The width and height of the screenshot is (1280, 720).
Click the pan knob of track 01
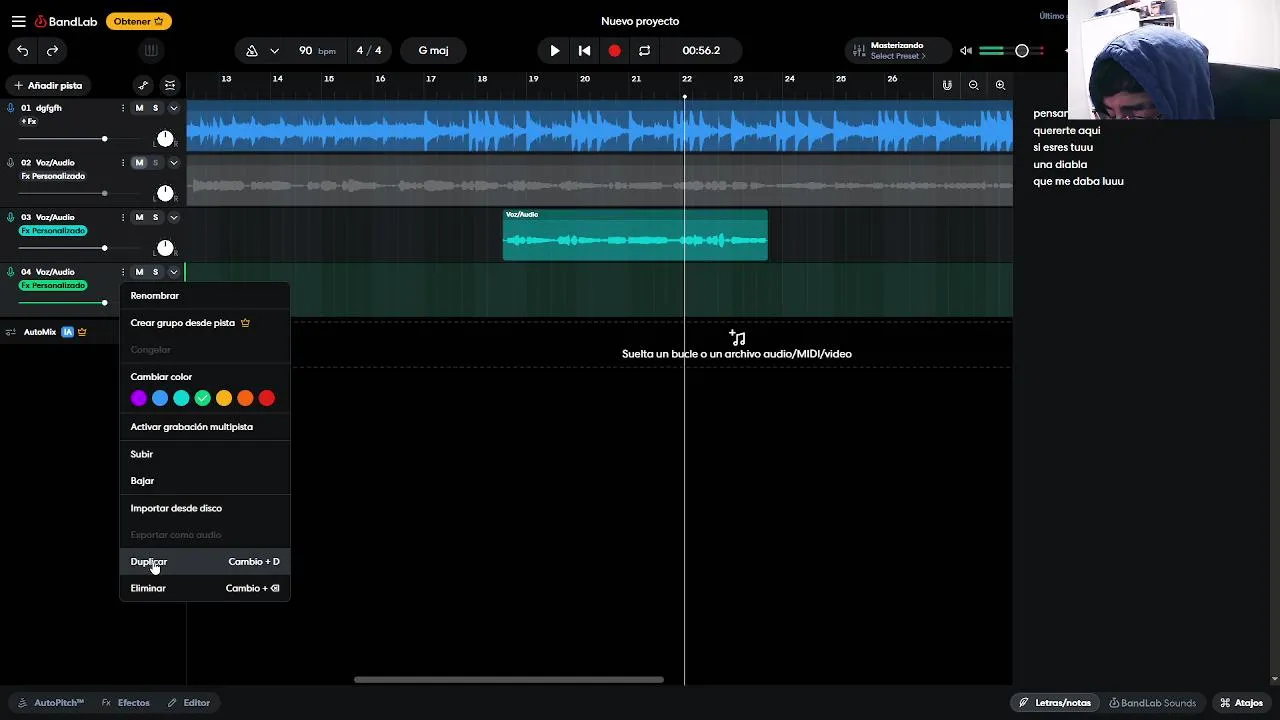165,138
